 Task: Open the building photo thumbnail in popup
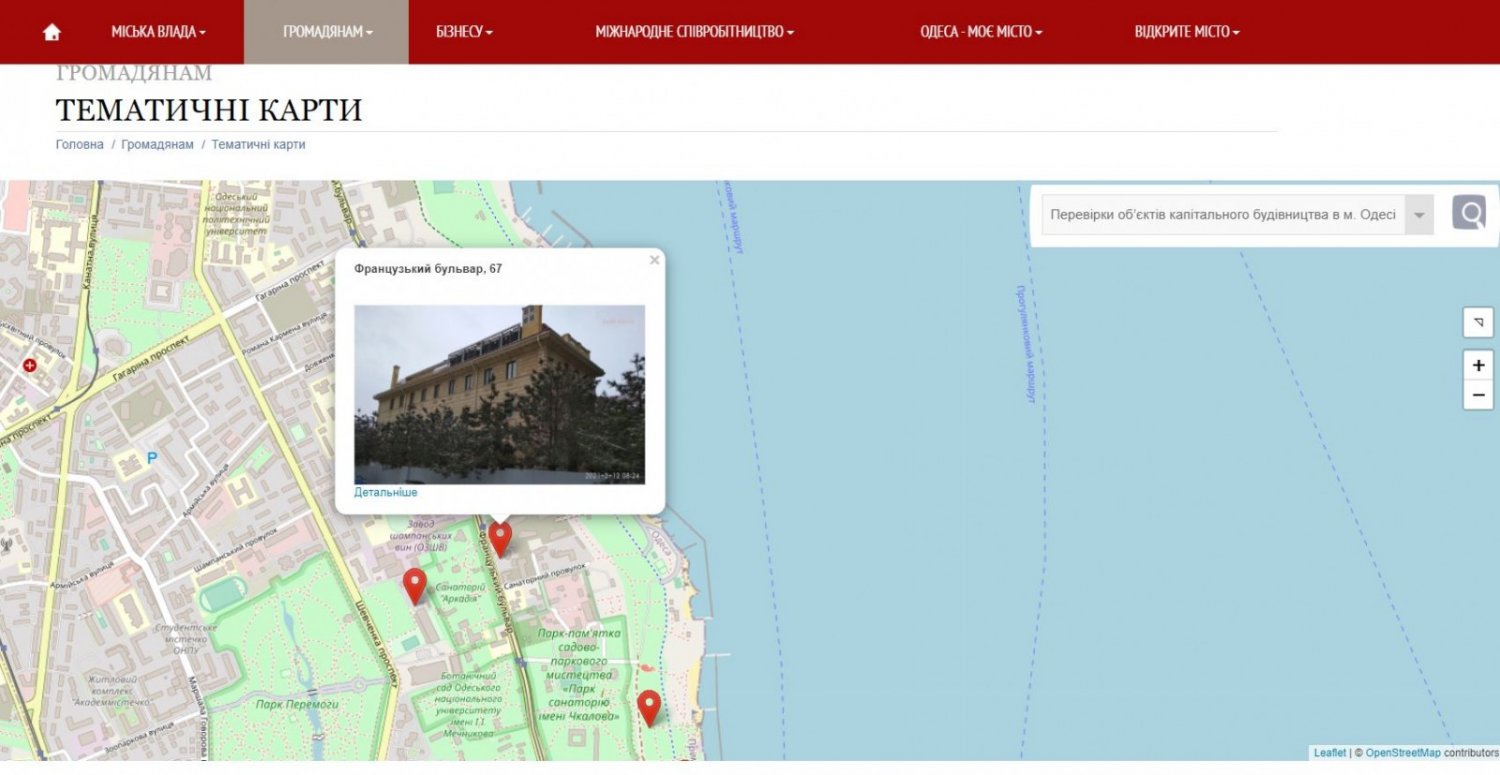point(499,395)
